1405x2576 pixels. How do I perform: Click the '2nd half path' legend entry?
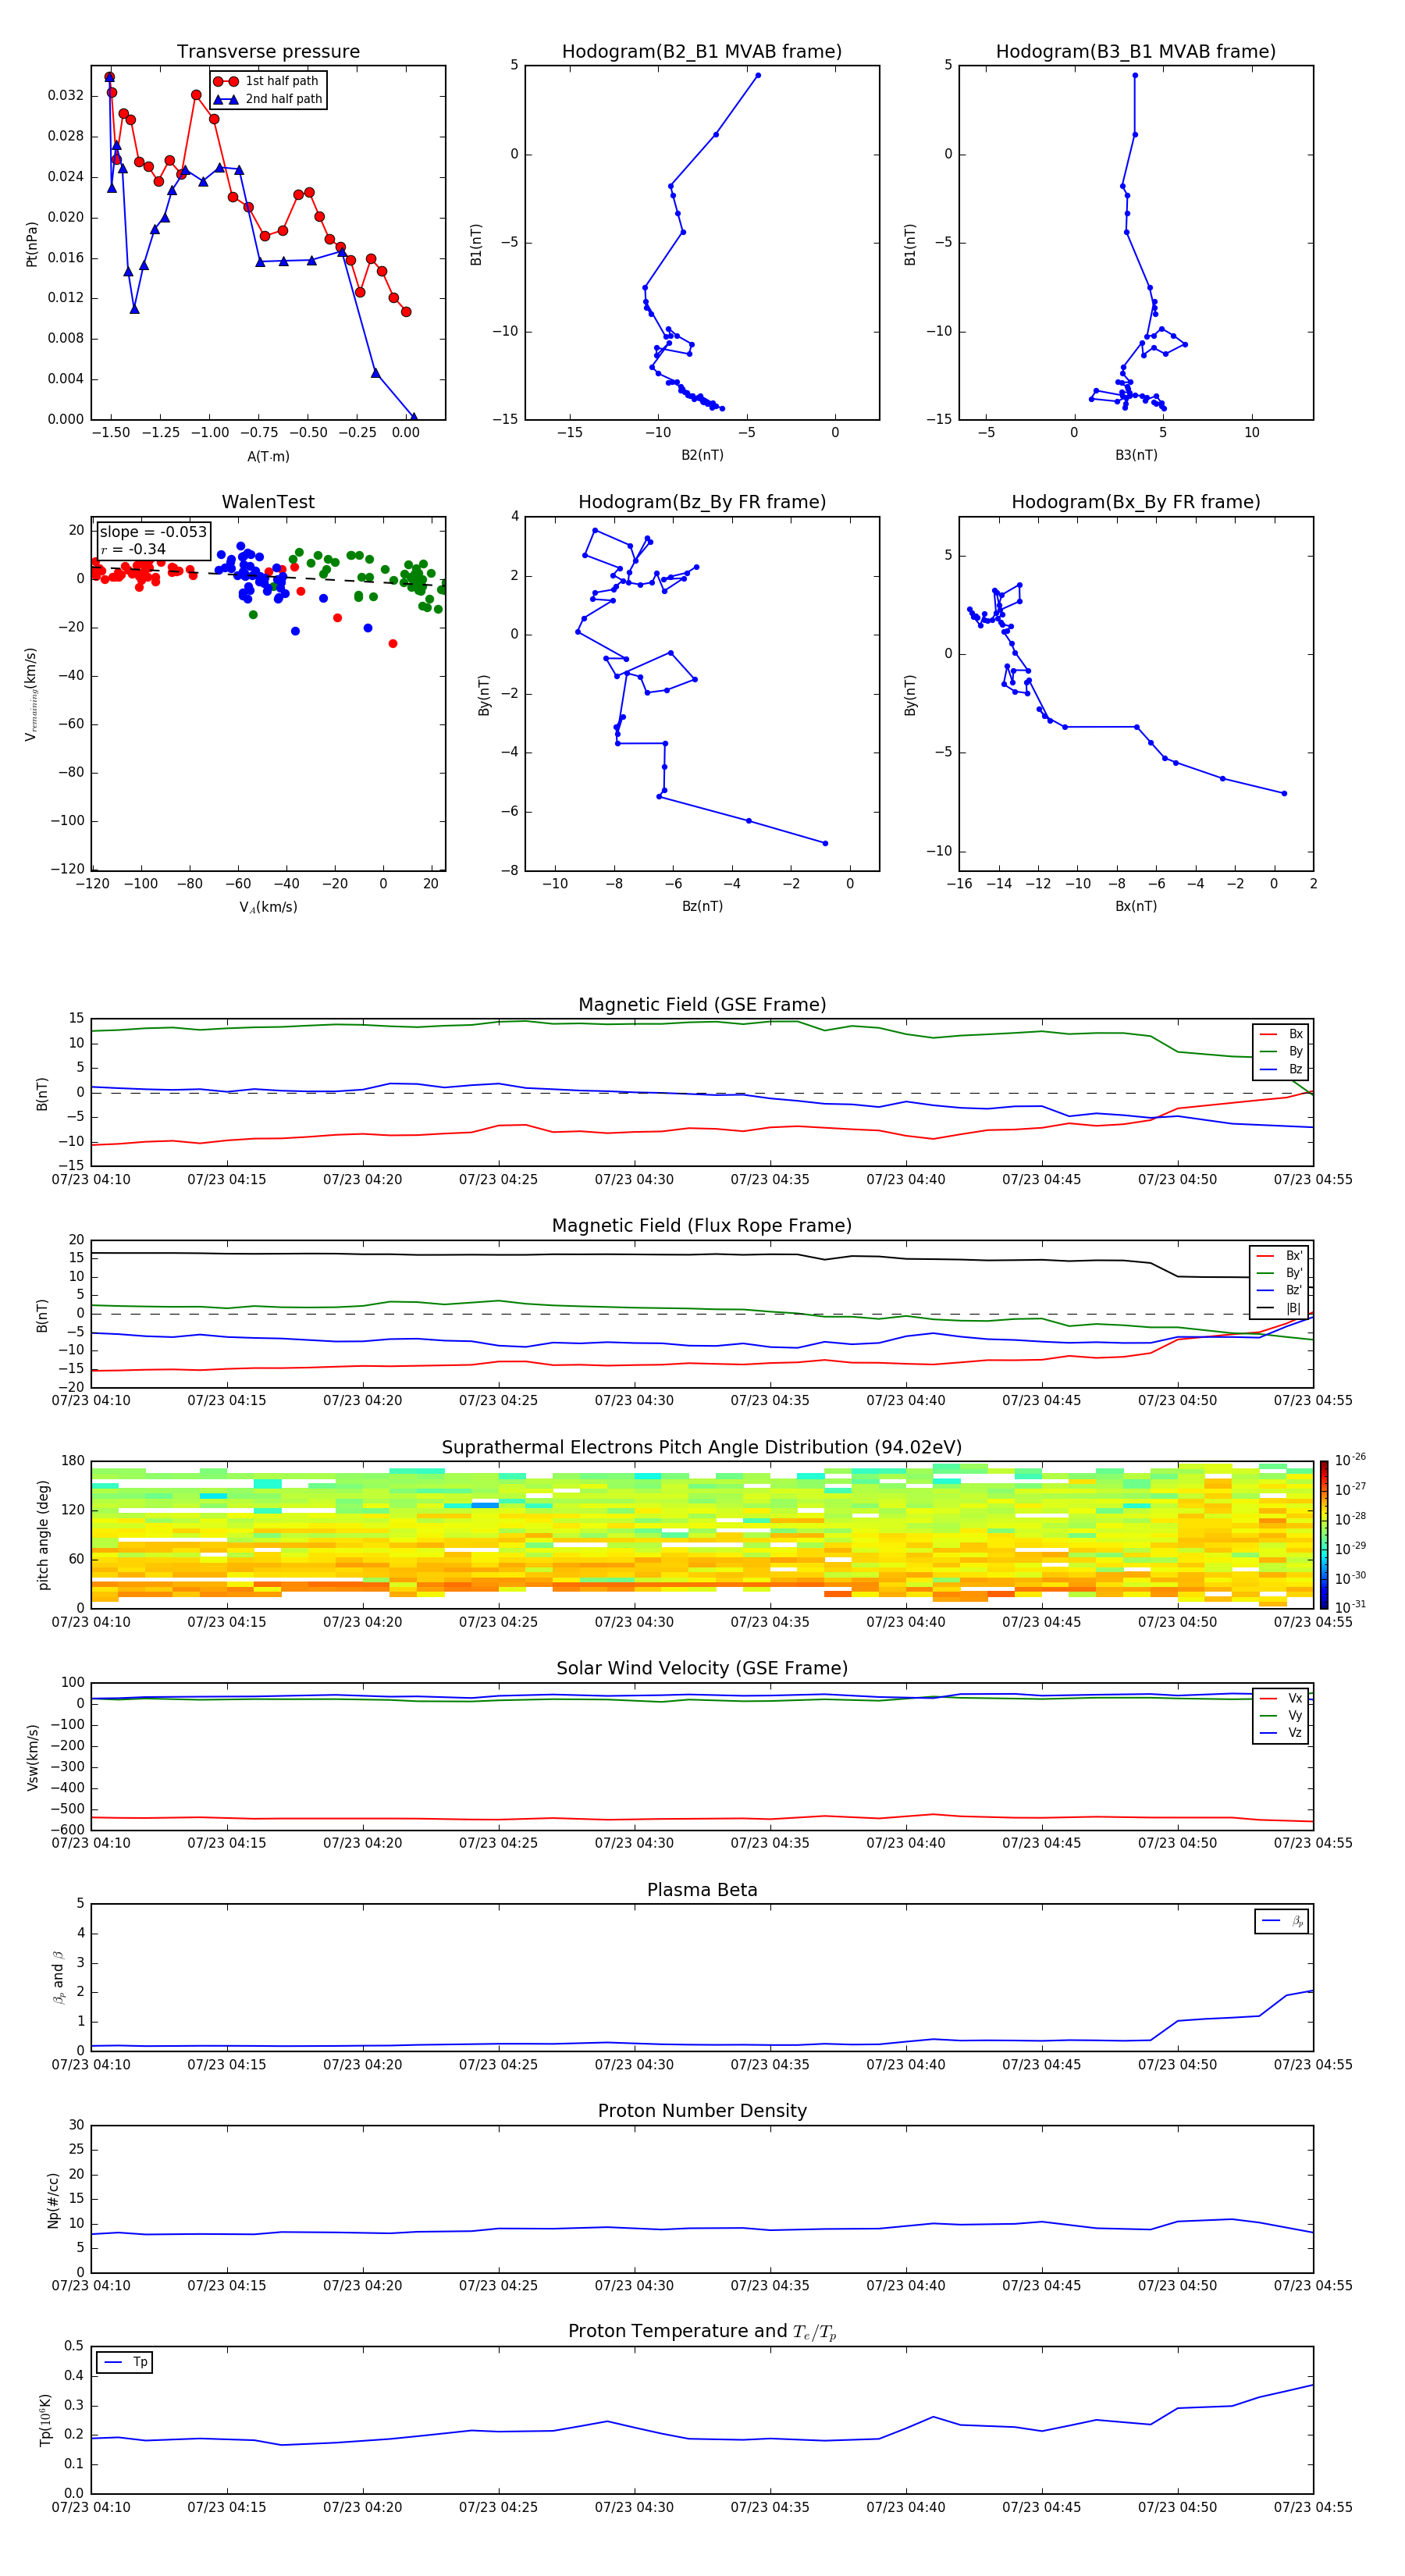(268, 99)
